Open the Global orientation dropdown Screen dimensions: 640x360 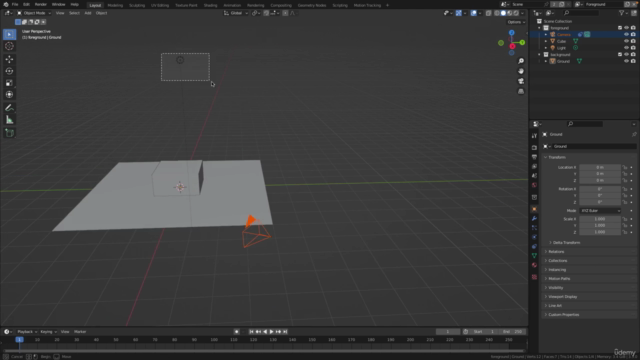pyautogui.click(x=236, y=13)
